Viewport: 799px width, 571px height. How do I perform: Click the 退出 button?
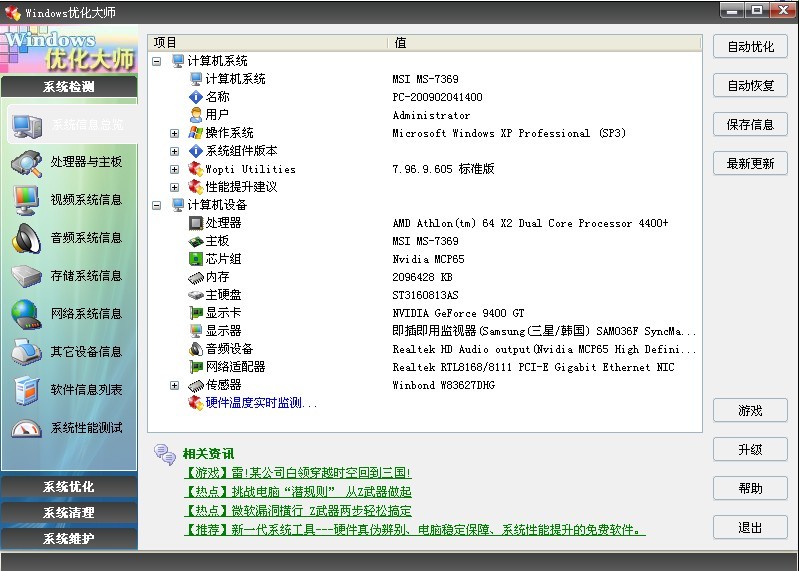point(750,528)
